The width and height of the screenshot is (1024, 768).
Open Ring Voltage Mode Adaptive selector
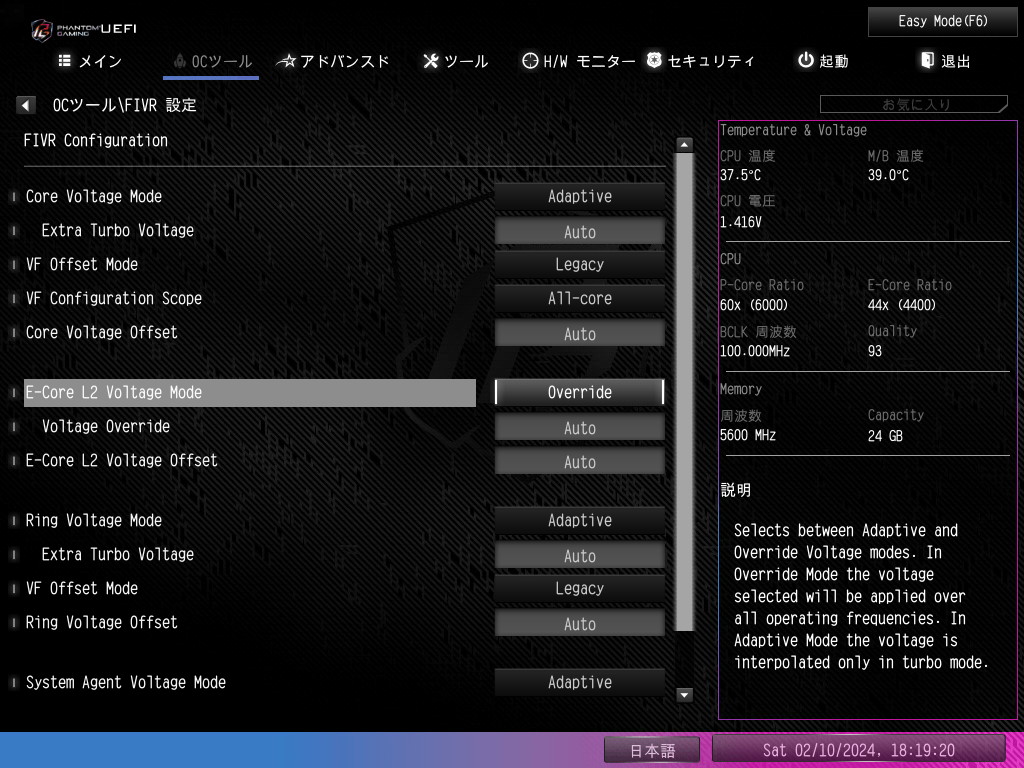pyautogui.click(x=579, y=521)
